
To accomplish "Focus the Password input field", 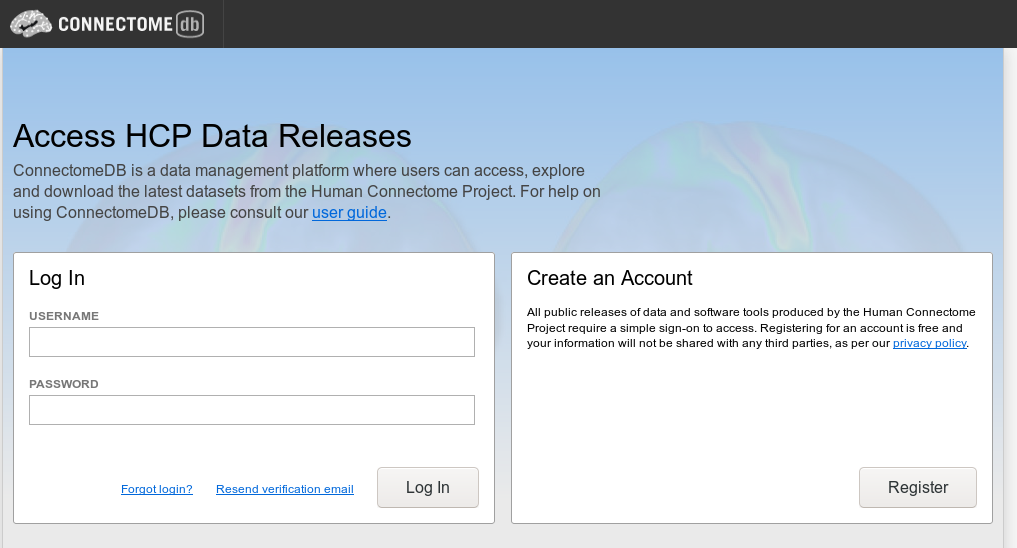I will [251, 410].
